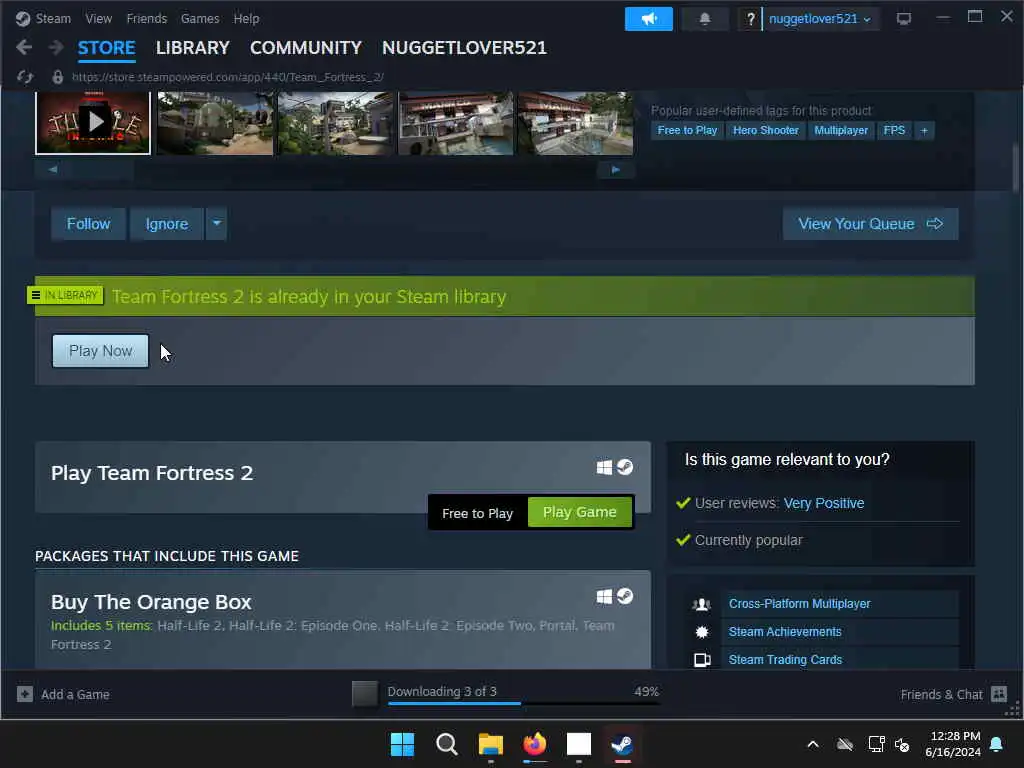Click the IN LIBRARY badge

pos(65,295)
